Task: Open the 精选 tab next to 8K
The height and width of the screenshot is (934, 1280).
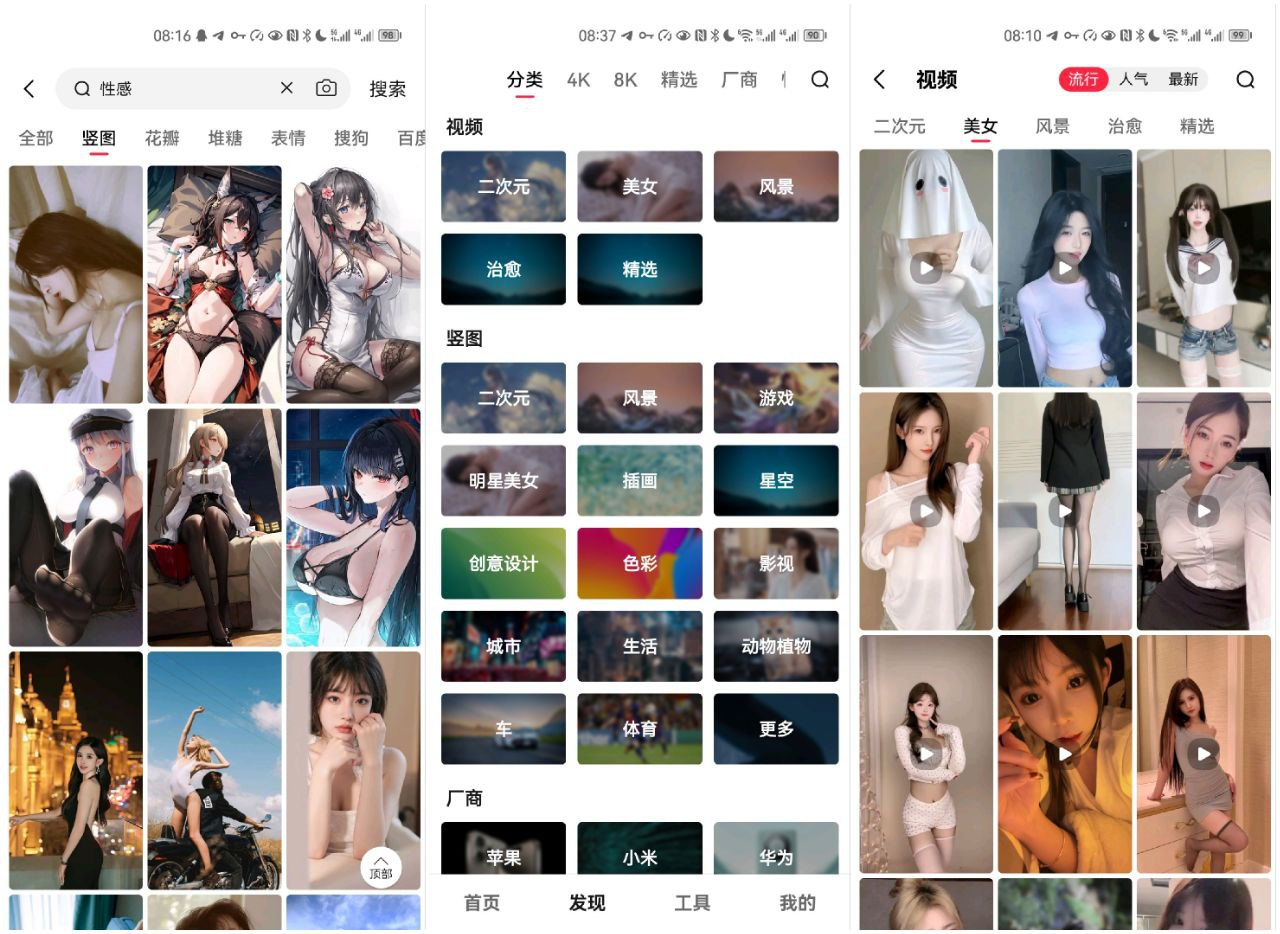Action: pos(679,80)
